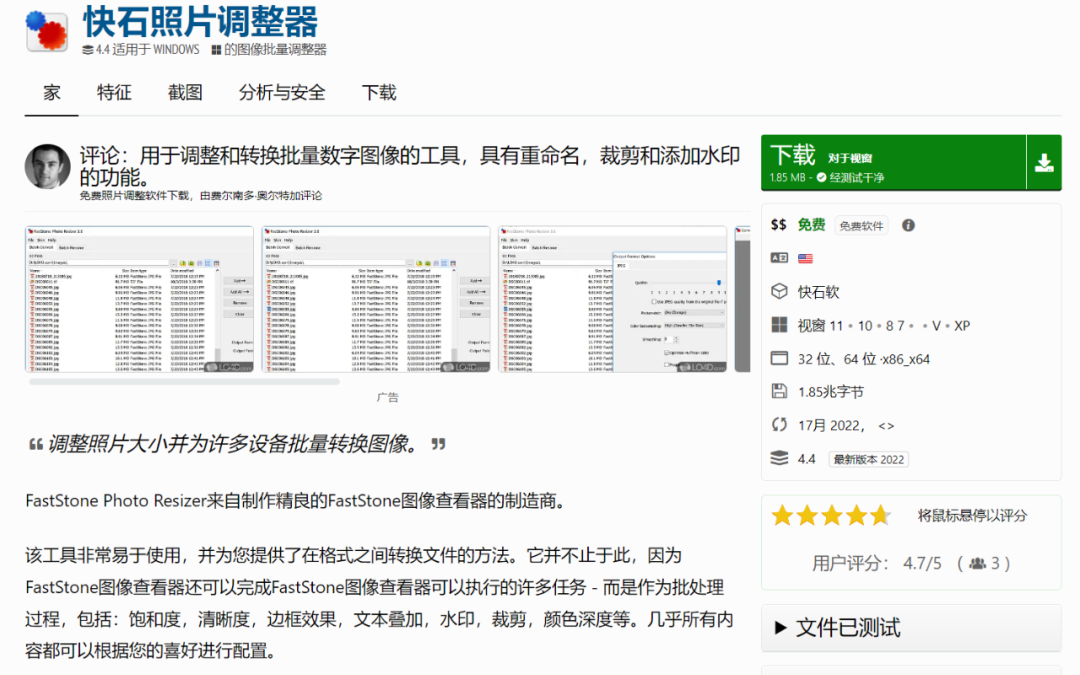
Task: Click the 将鼠标悬停以评分 hint text
Action: click(x=972, y=516)
